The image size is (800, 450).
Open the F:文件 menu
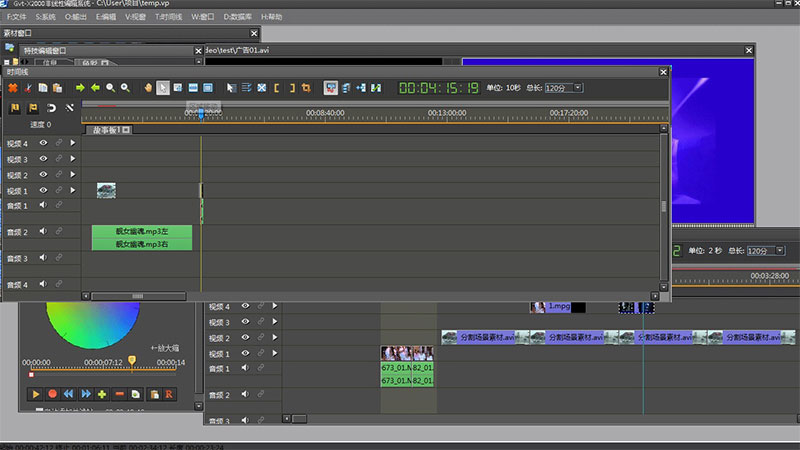[x=17, y=16]
